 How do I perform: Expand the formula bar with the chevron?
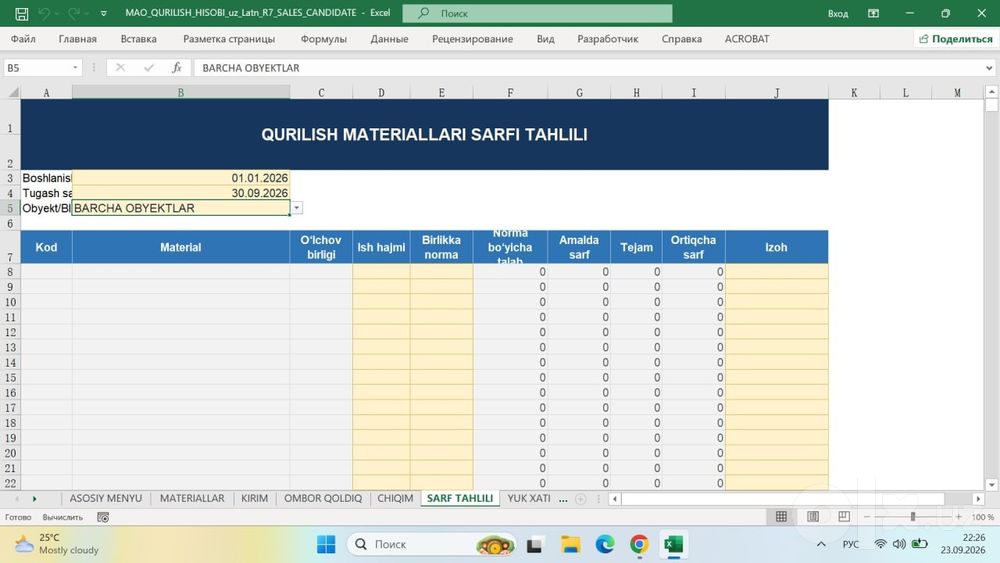pos(989,68)
